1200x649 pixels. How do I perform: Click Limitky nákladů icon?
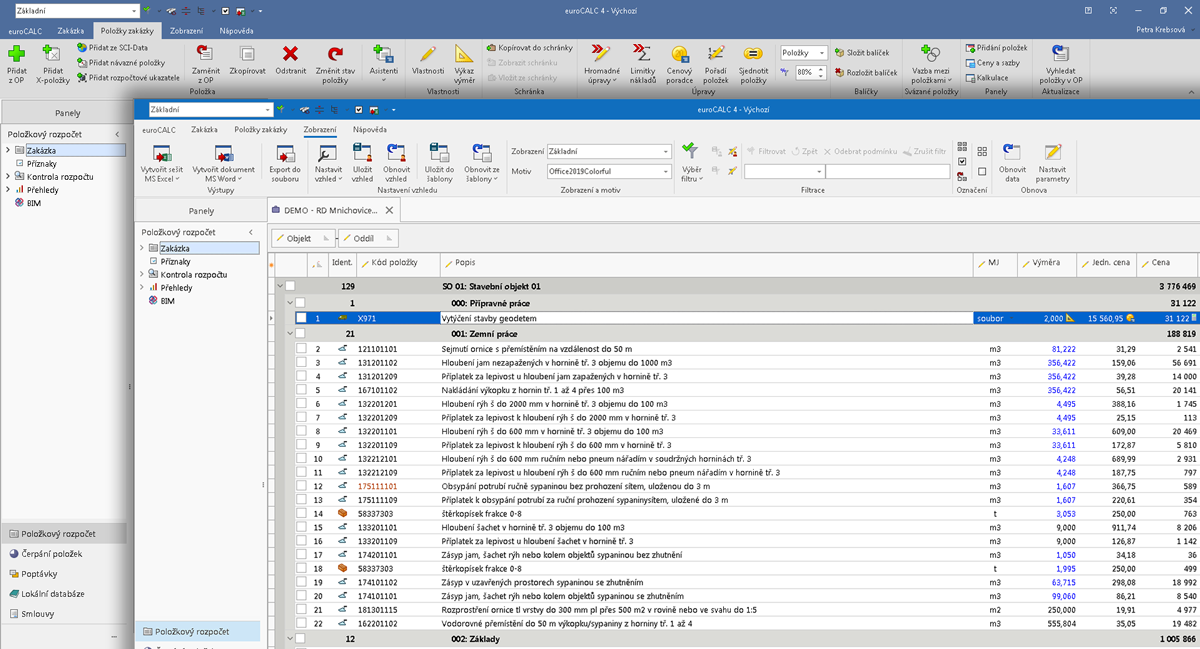[643, 55]
